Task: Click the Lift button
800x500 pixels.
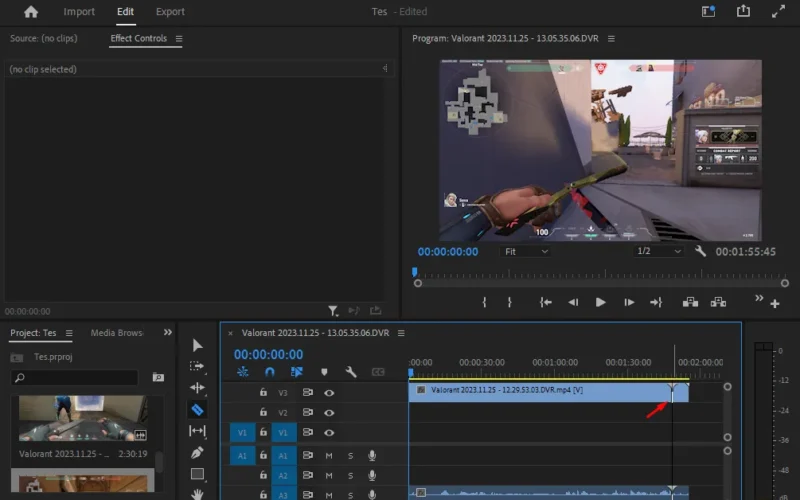Action: click(x=690, y=302)
